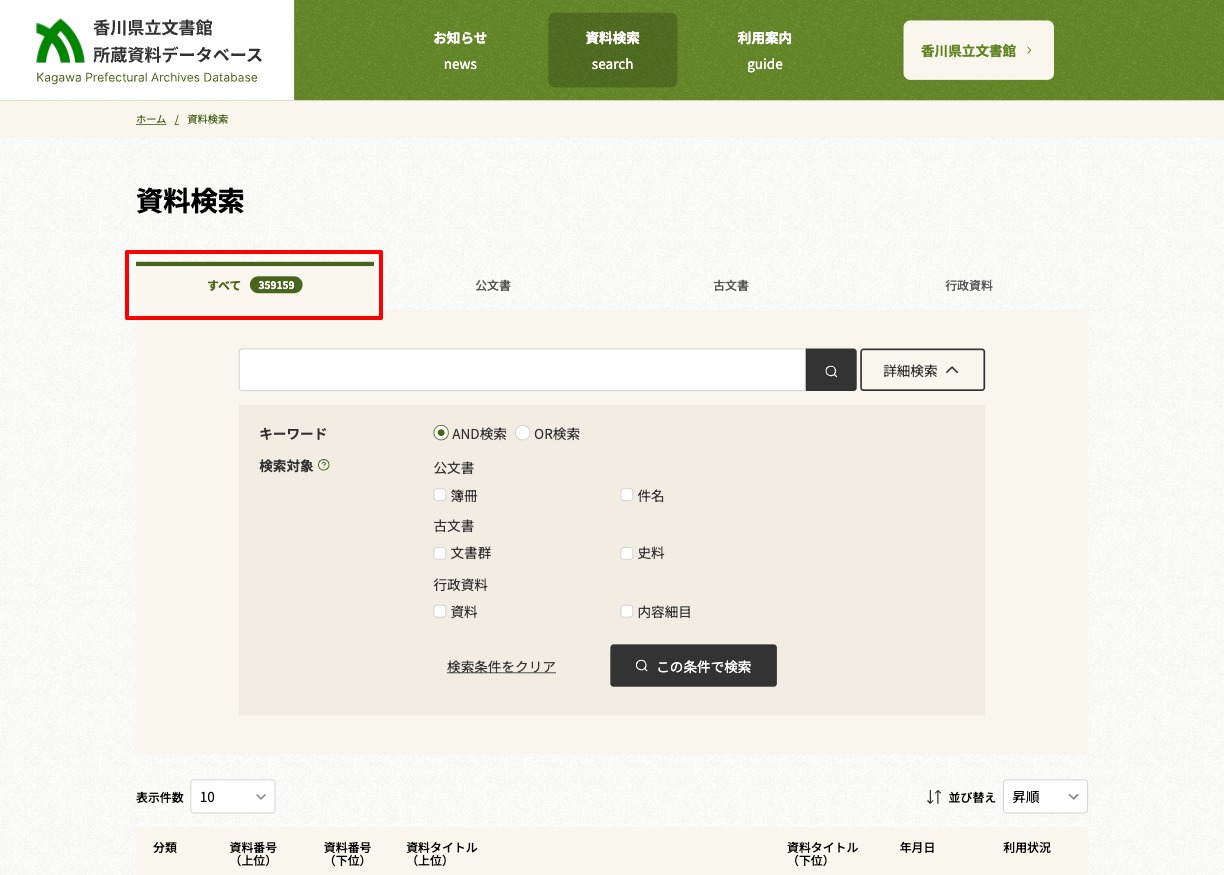The image size is (1224, 875).
Task: Enable the 簿冊 checkbox under 公文書
Action: pyautogui.click(x=440, y=494)
